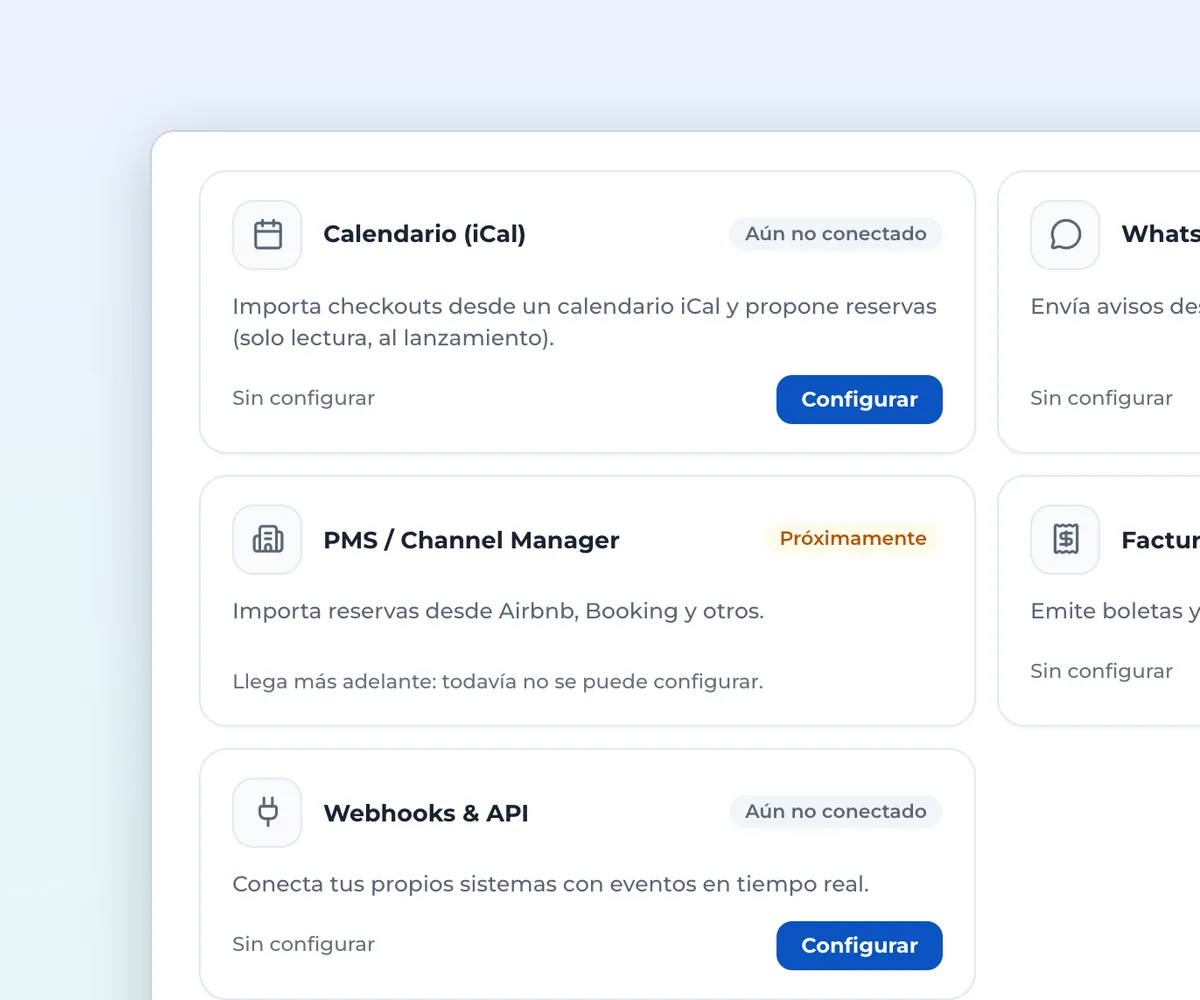Click the receipt dollar icon on the Factura card
This screenshot has width=1200, height=1000.
pyautogui.click(x=1065, y=540)
